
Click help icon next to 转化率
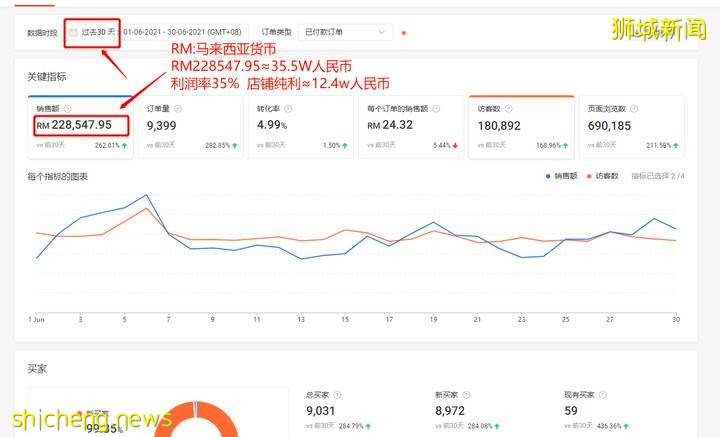tap(288, 109)
